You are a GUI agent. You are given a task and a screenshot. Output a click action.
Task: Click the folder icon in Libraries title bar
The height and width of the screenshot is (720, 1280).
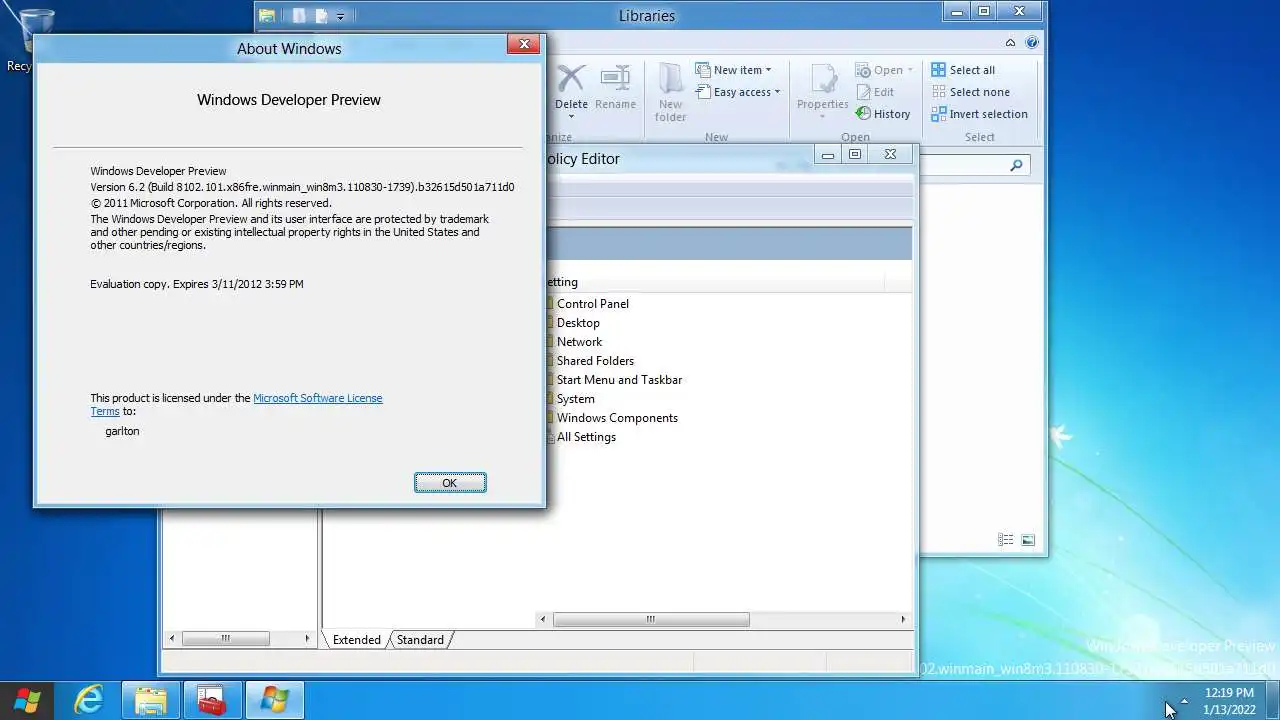pyautogui.click(x=267, y=15)
